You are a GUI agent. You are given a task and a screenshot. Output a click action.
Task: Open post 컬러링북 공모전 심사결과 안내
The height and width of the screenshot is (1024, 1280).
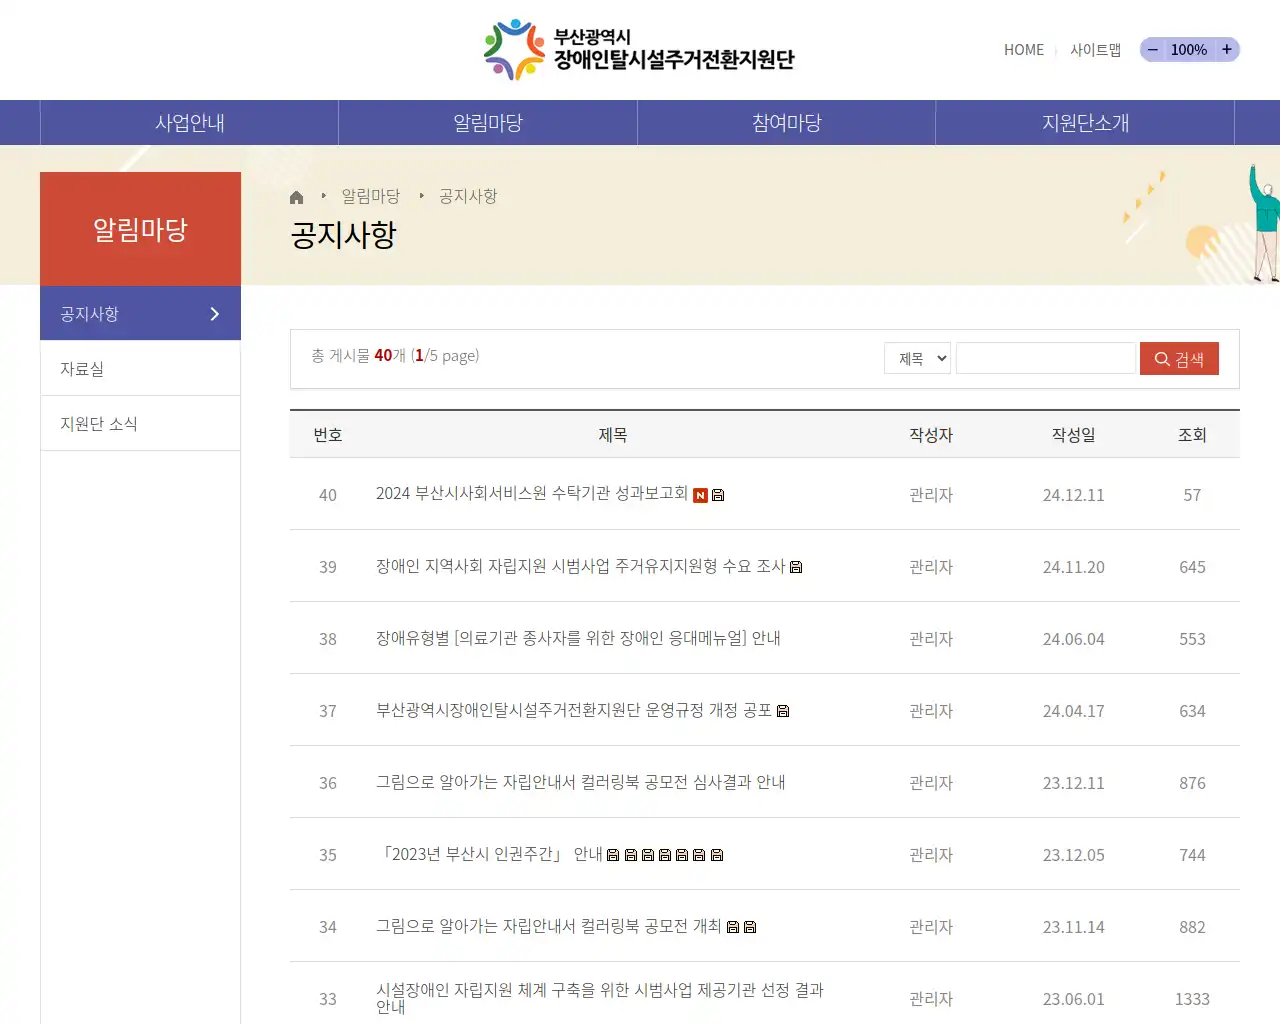pyautogui.click(x=581, y=782)
